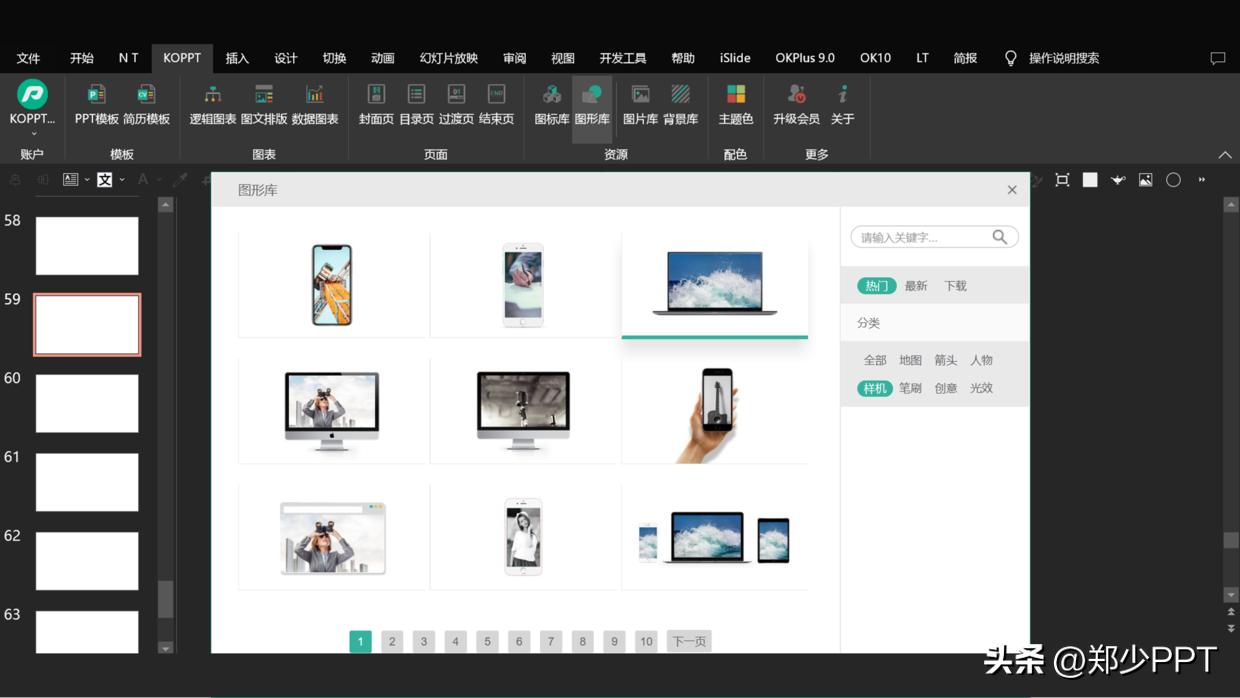
Task: Open the 封面页 cover page tool
Action: (376, 105)
